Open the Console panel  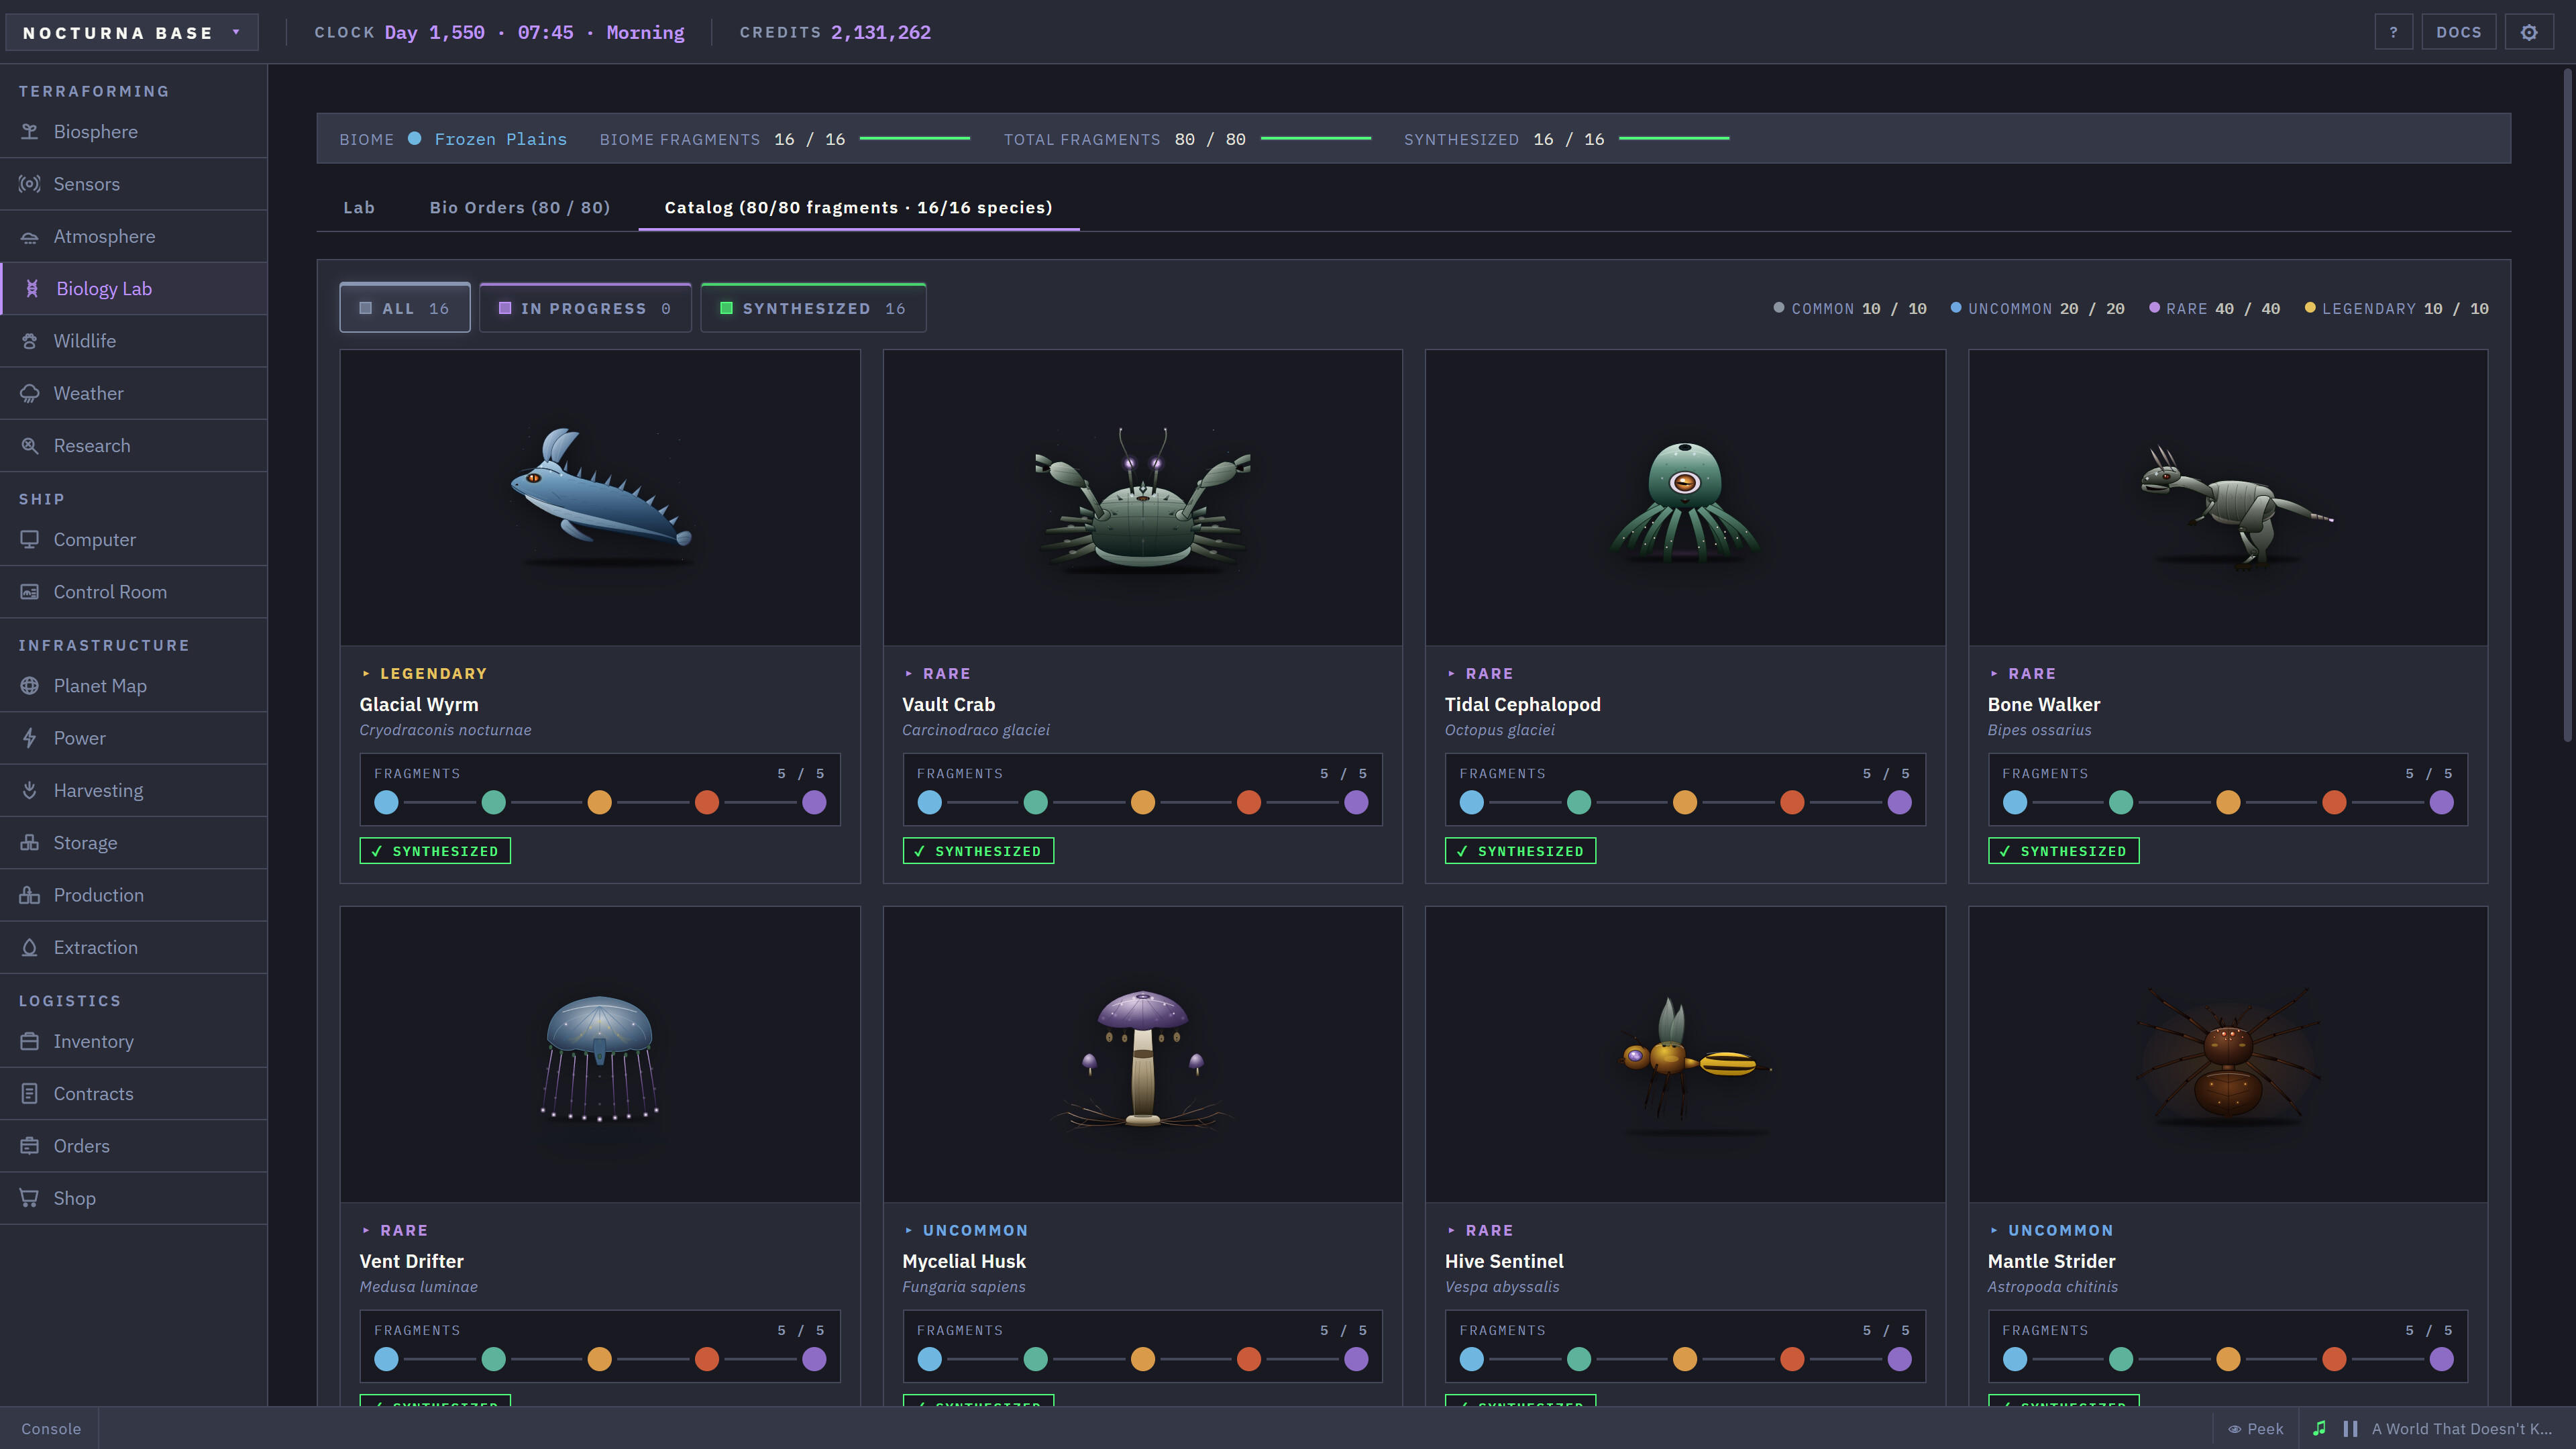[x=51, y=1428]
